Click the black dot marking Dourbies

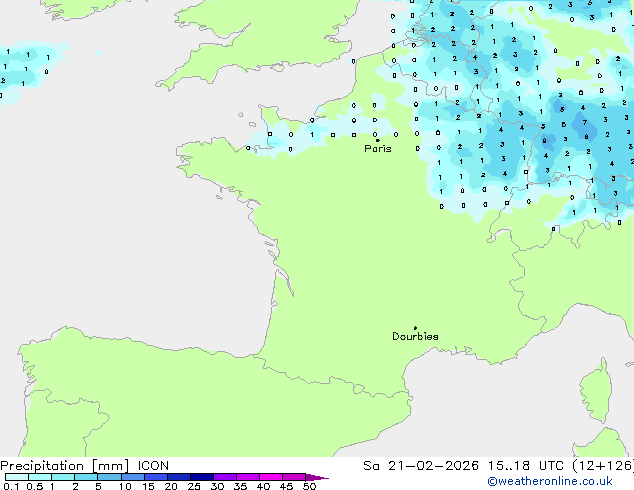click(x=415, y=328)
